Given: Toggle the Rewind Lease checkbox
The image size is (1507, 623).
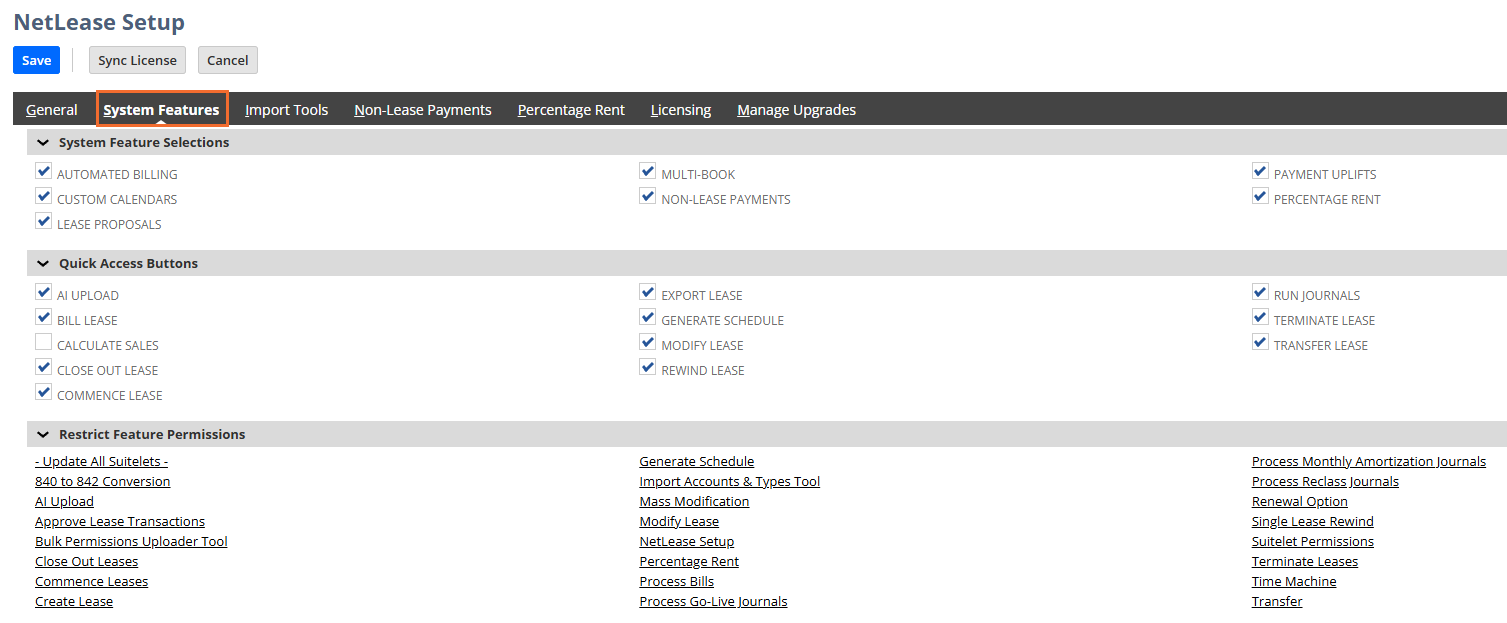Looking at the screenshot, I should 648,368.
